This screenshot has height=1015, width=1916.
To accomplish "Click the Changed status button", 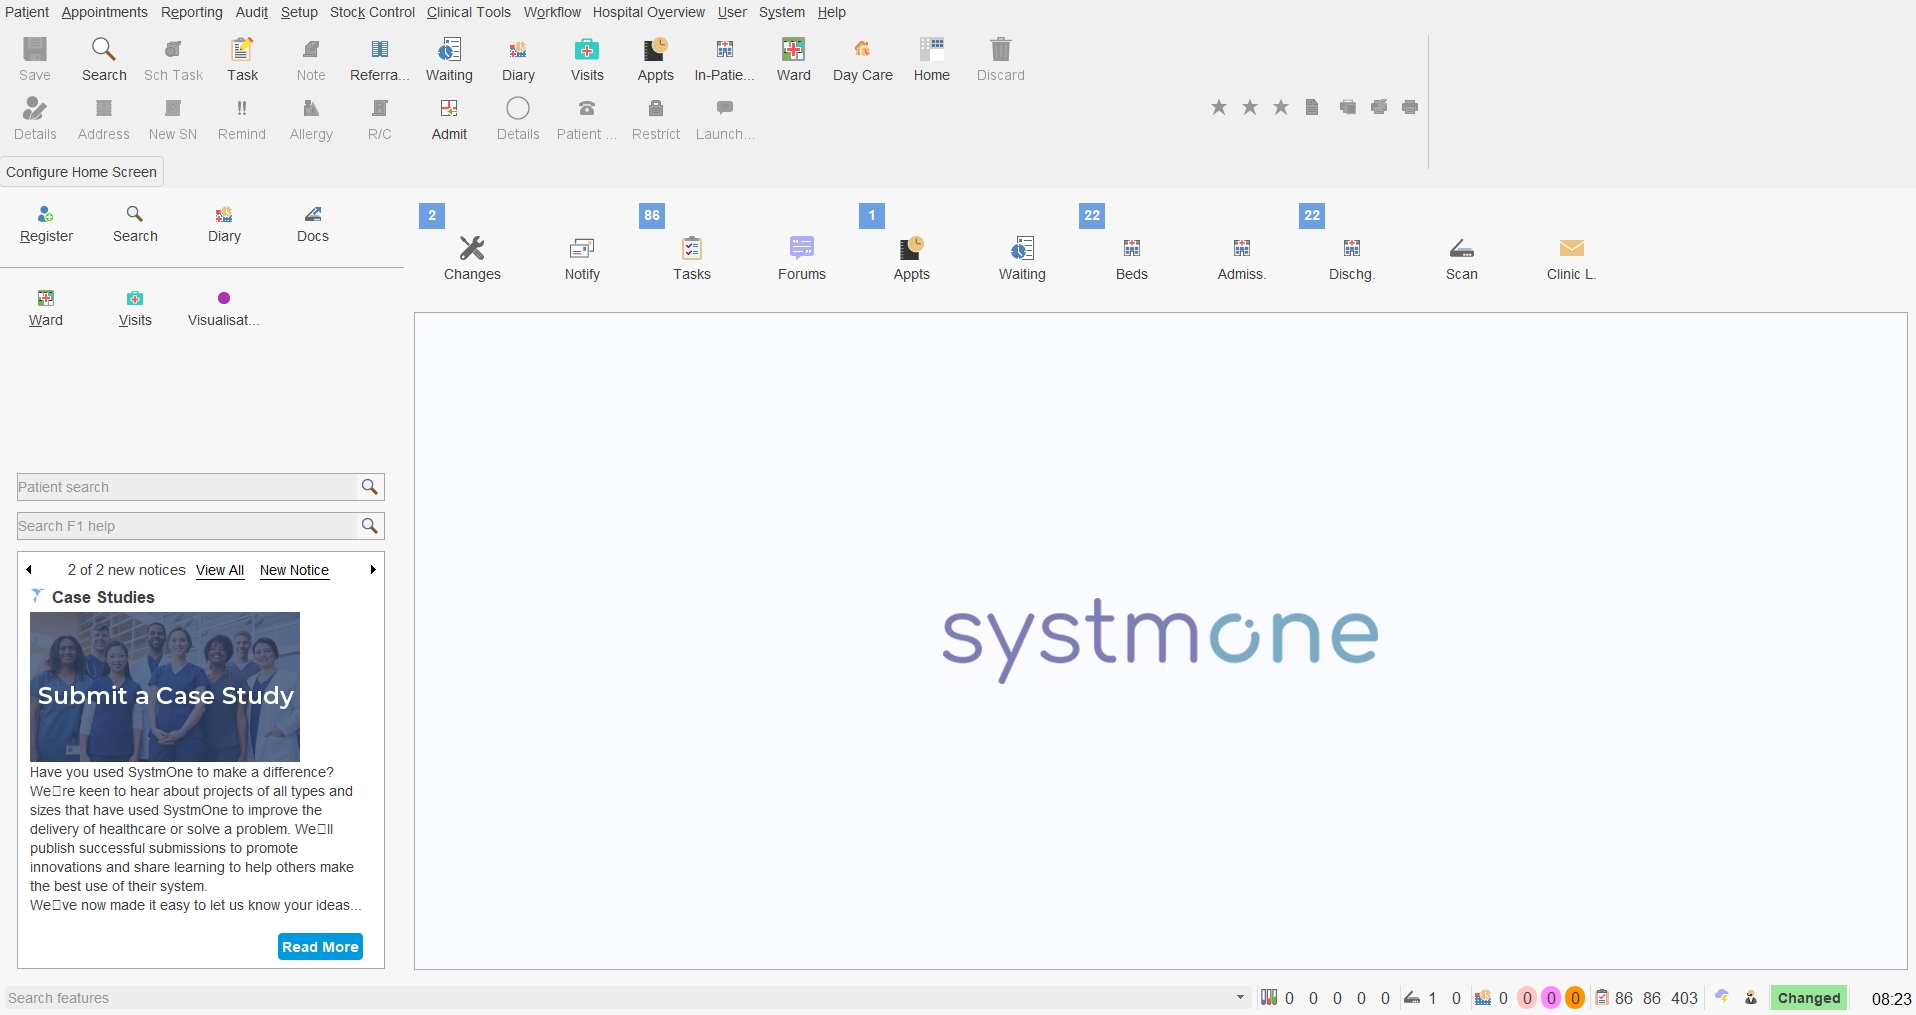I will coord(1809,998).
